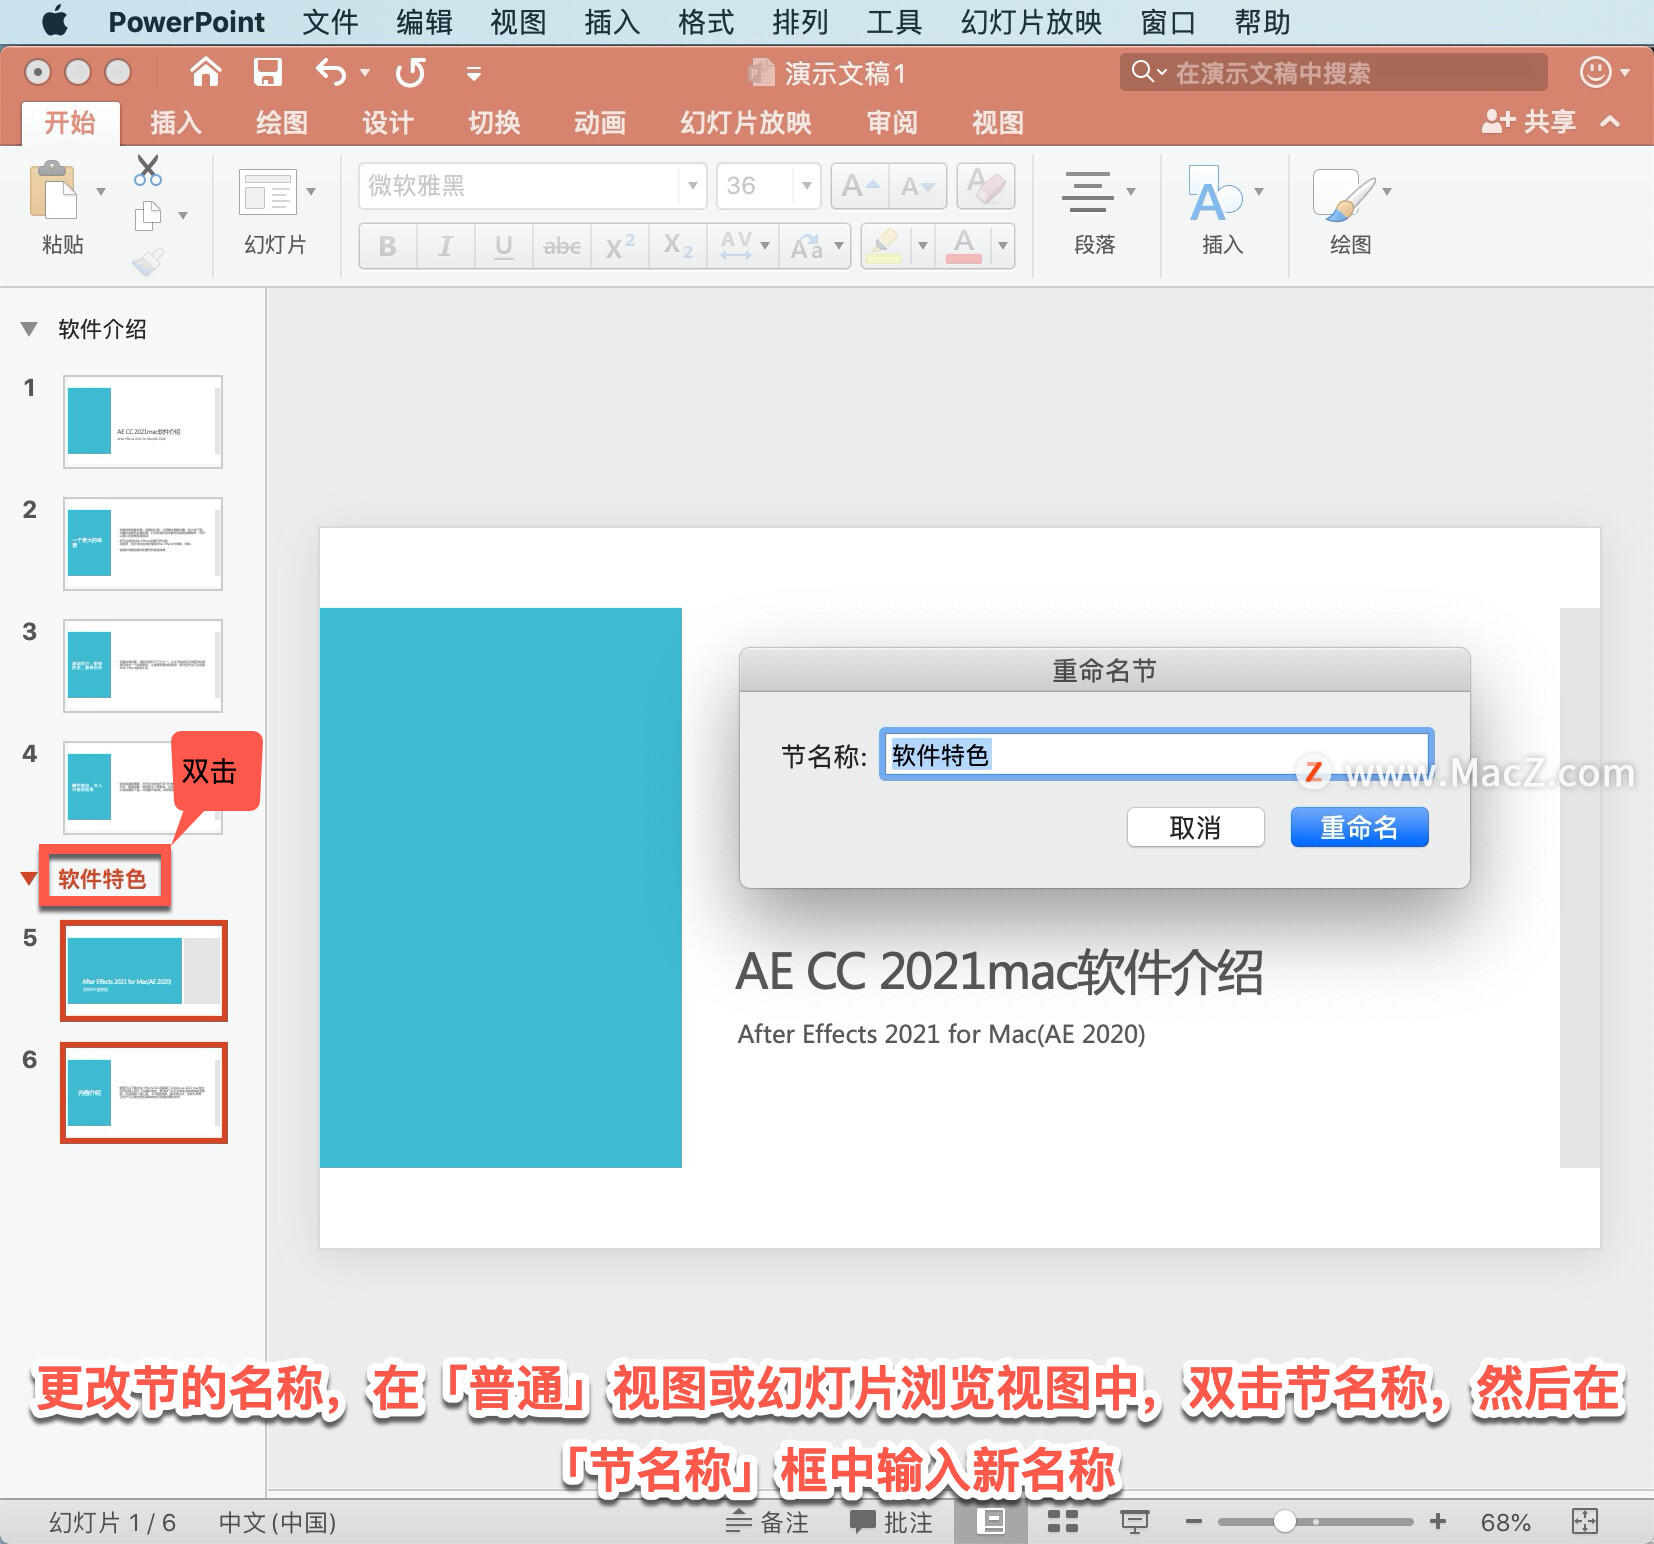The width and height of the screenshot is (1654, 1544).
Task: Switch to Normal view icon
Action: click(x=991, y=1522)
